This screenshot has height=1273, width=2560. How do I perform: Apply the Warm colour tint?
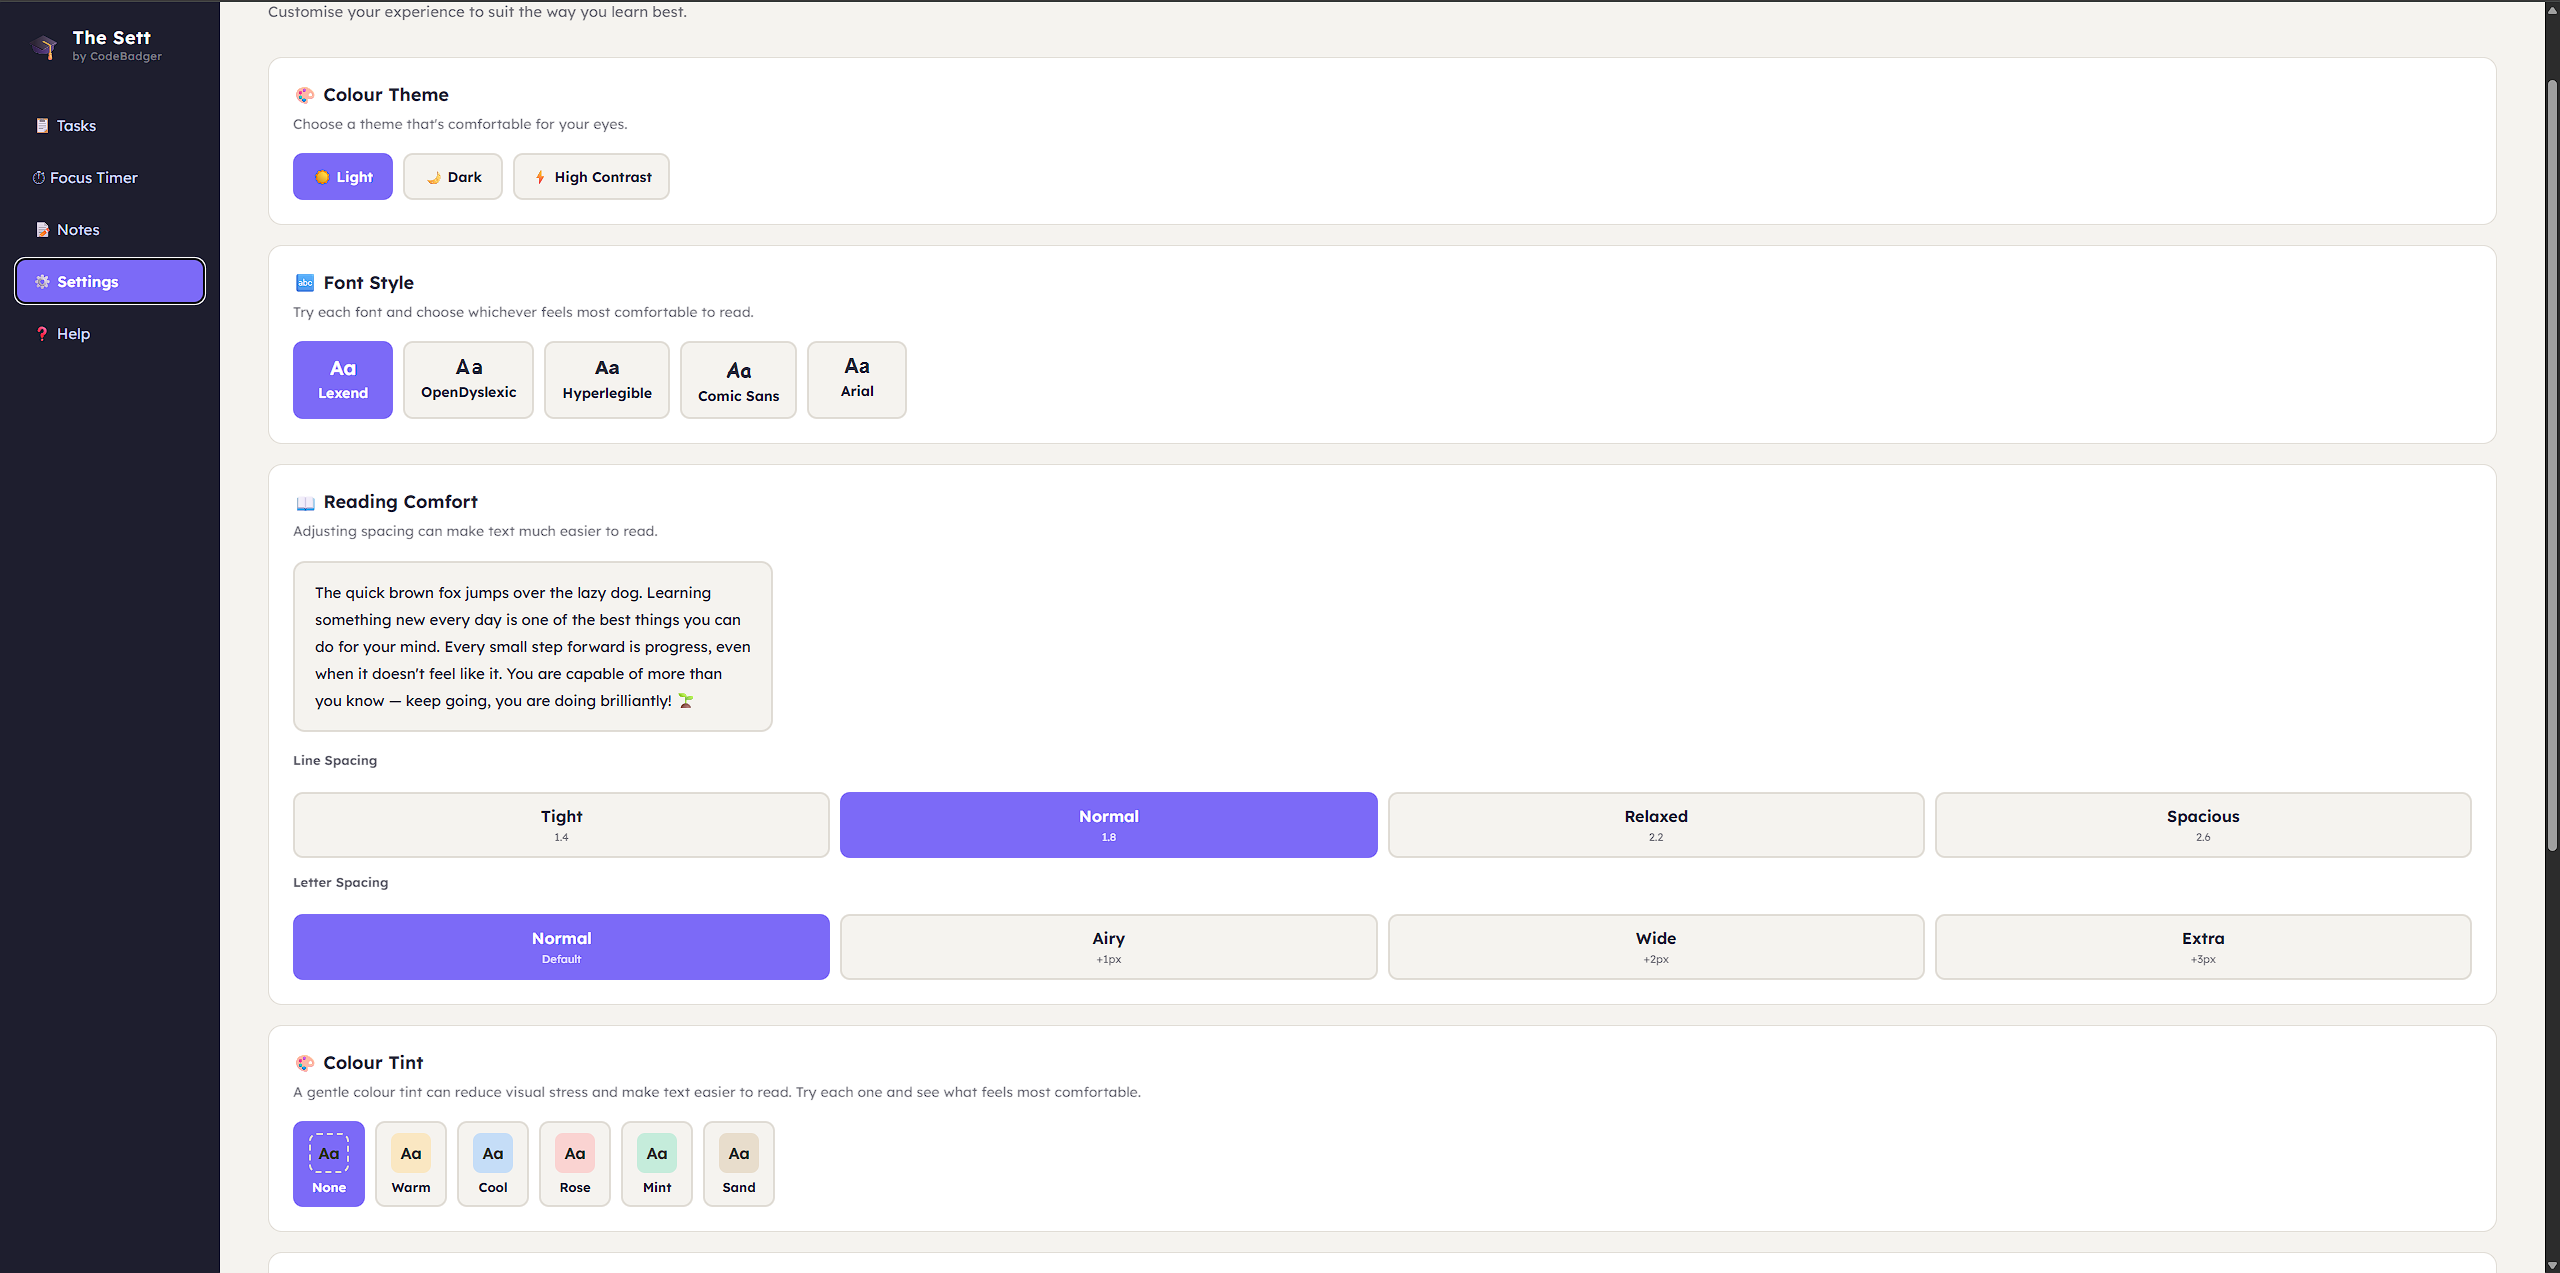click(x=411, y=1164)
